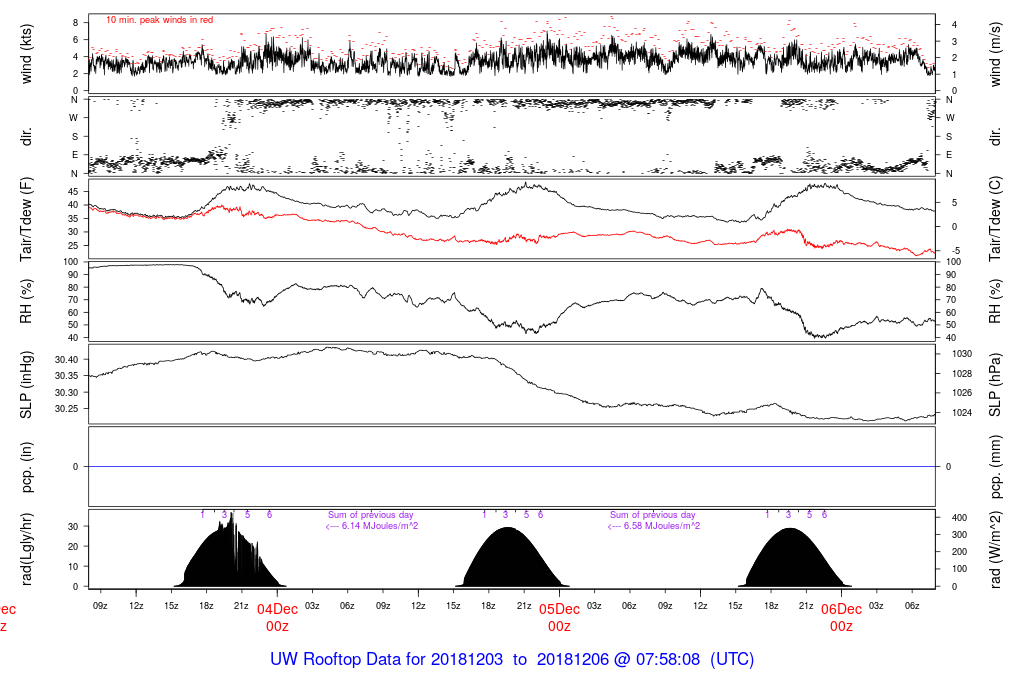Click the '06Dec 00z' date marker
This screenshot has height=700, width=1024.
[841, 618]
